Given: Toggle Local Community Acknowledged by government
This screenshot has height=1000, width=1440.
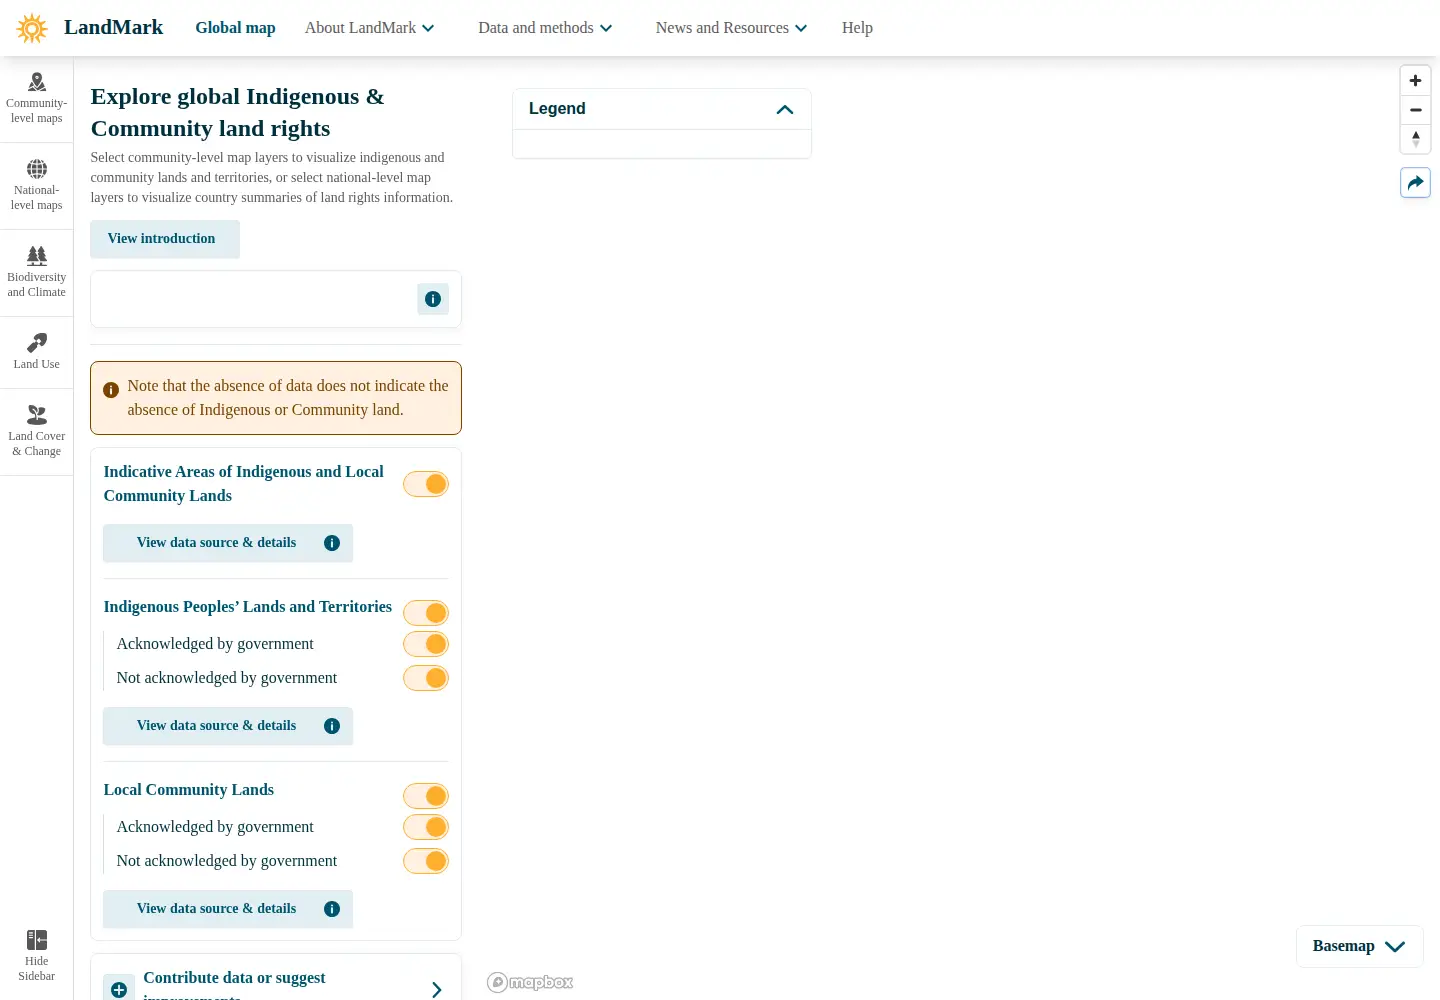Looking at the screenshot, I should pyautogui.click(x=426, y=827).
